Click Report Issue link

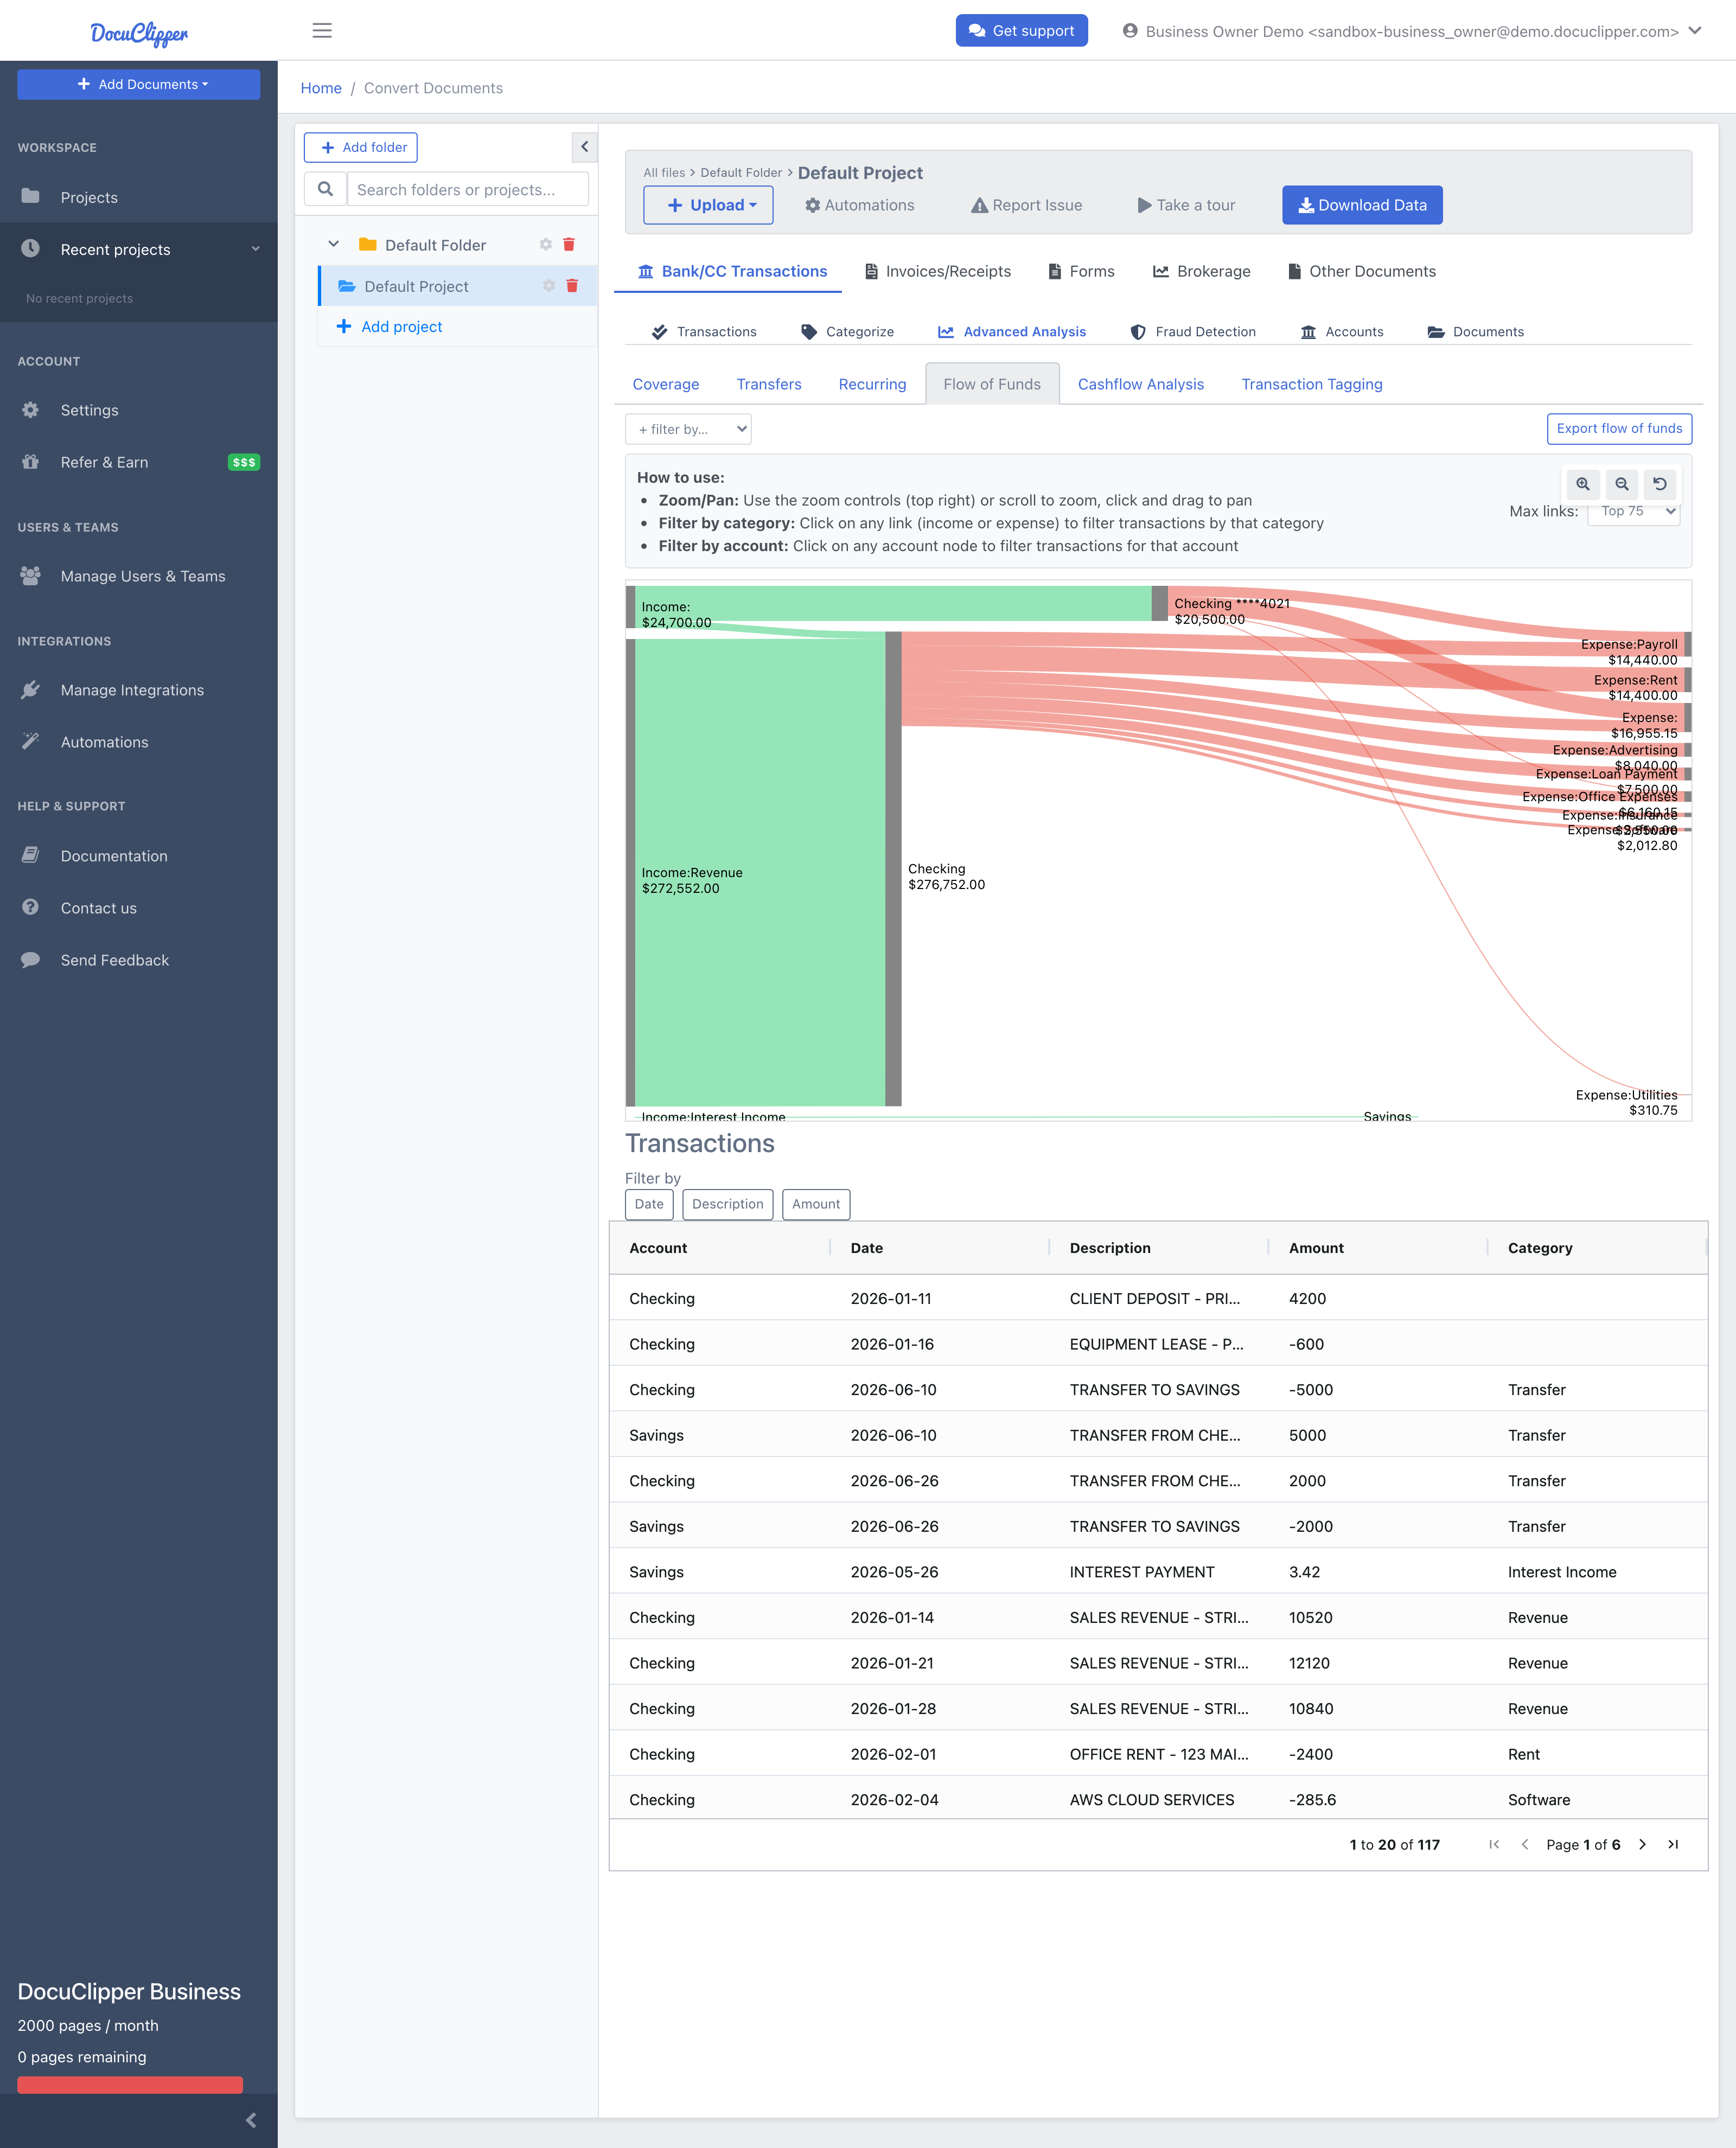click(1027, 205)
